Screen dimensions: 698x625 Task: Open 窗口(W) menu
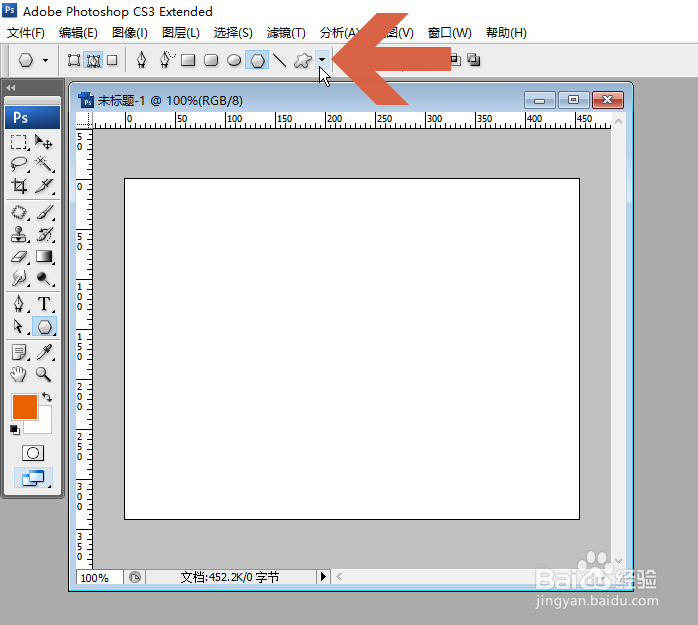[450, 32]
